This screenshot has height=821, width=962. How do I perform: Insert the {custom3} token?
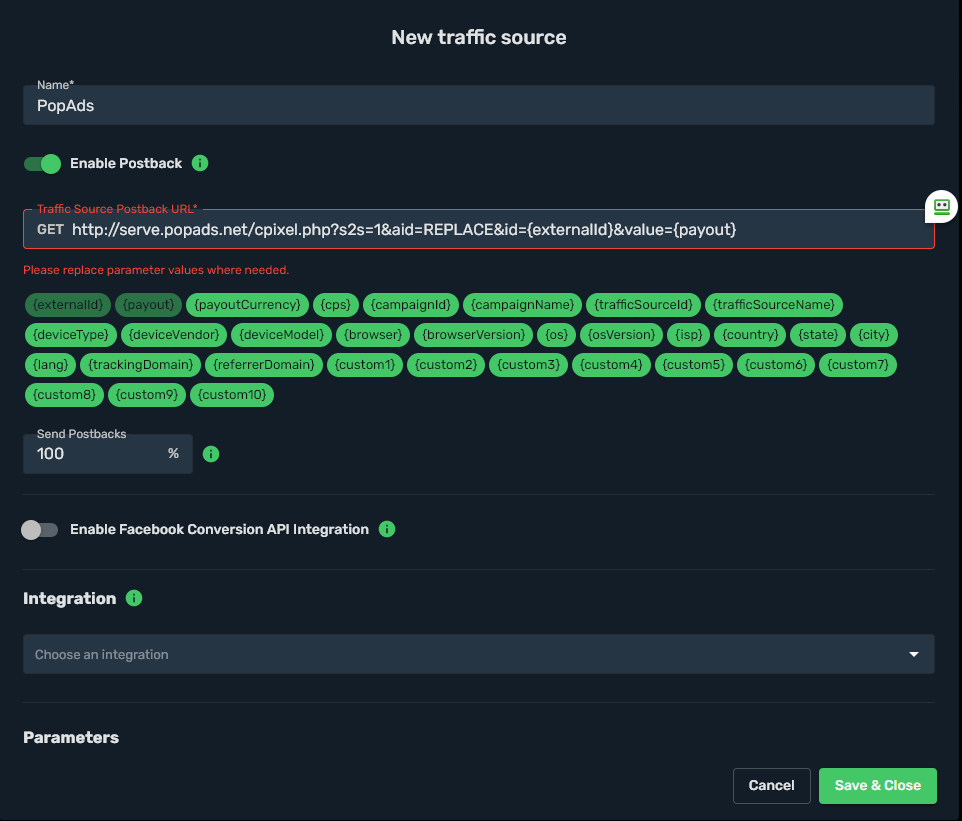point(528,365)
